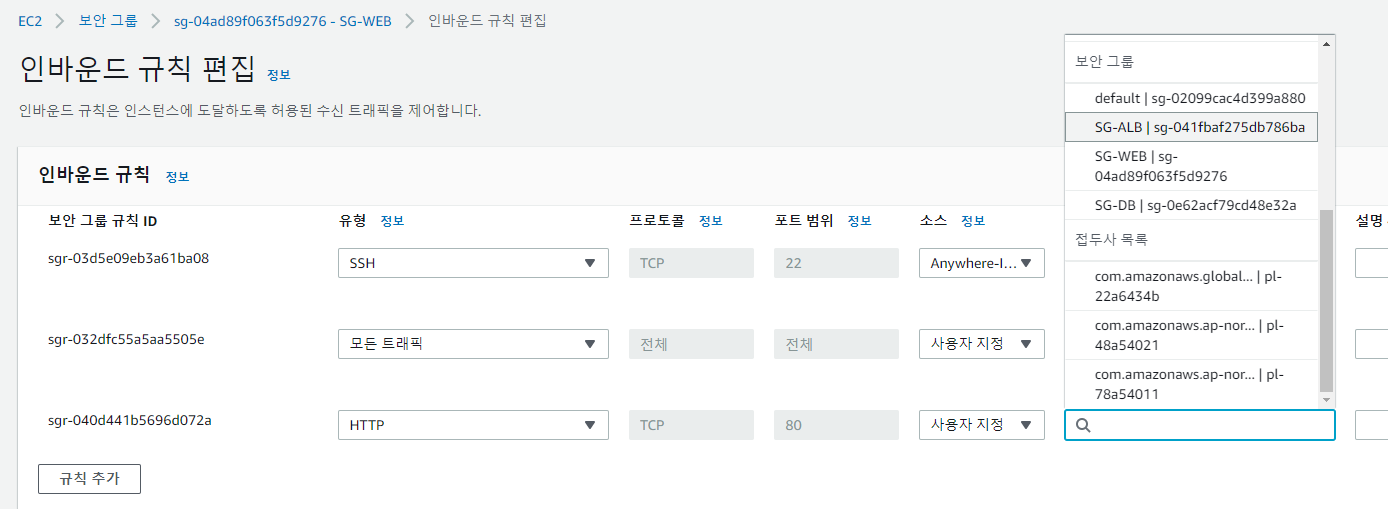
Task: Click the 규칙 추가 button
Action: (x=89, y=479)
